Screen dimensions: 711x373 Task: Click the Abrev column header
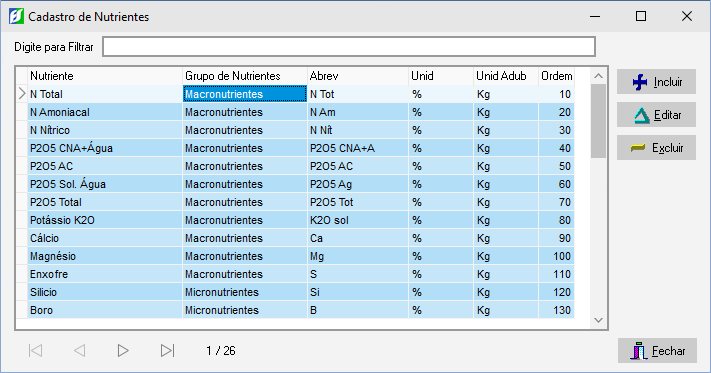358,76
